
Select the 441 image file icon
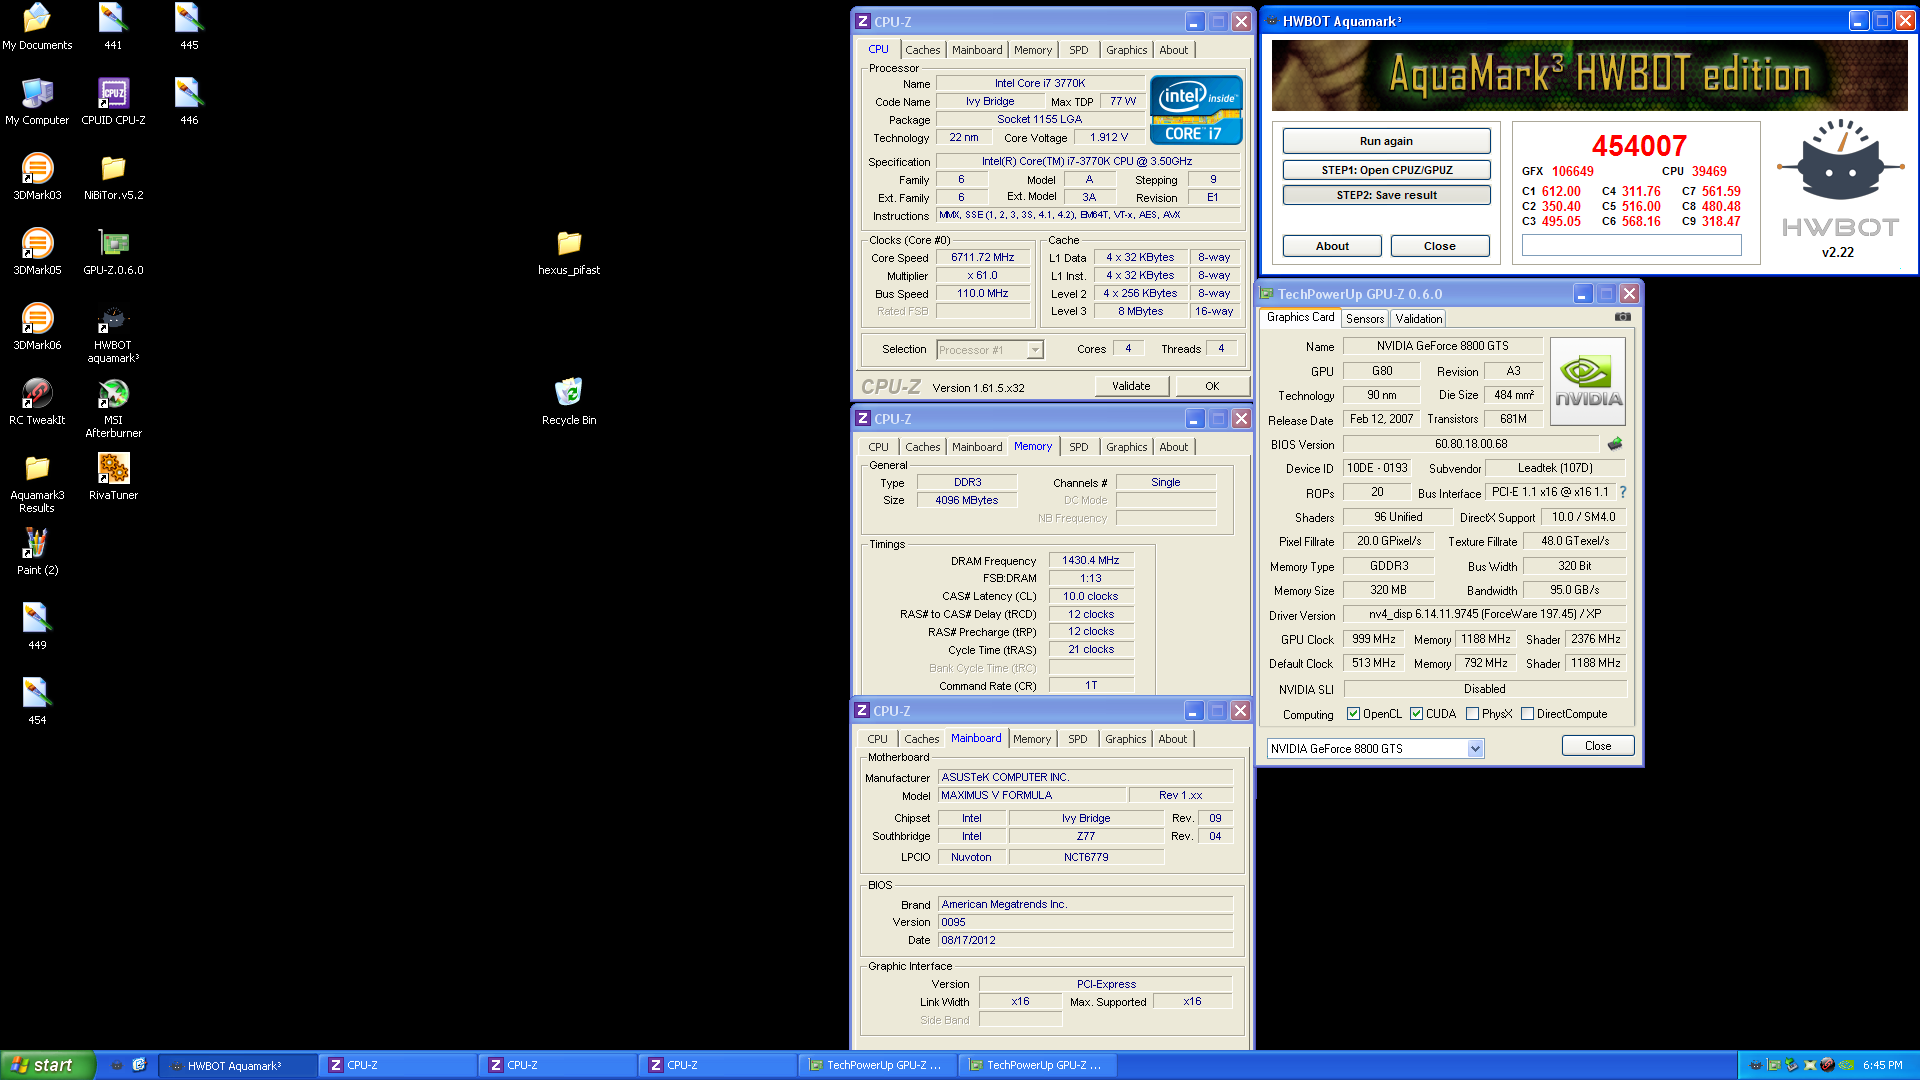pyautogui.click(x=113, y=26)
